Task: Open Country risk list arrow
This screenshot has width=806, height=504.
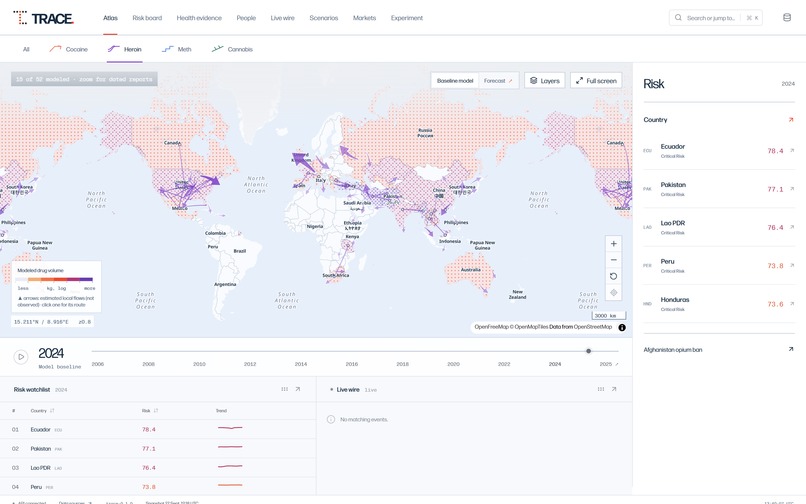Action: point(791,120)
